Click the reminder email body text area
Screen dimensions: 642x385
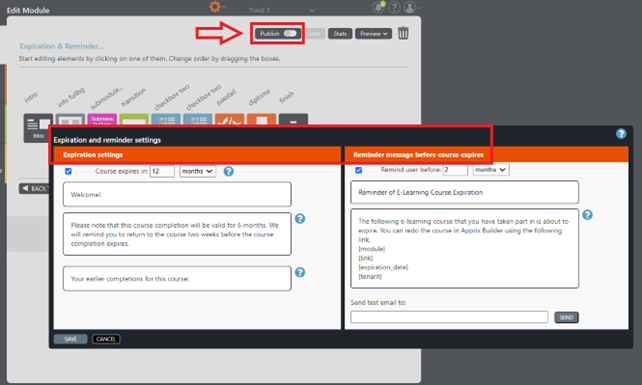(x=464, y=249)
